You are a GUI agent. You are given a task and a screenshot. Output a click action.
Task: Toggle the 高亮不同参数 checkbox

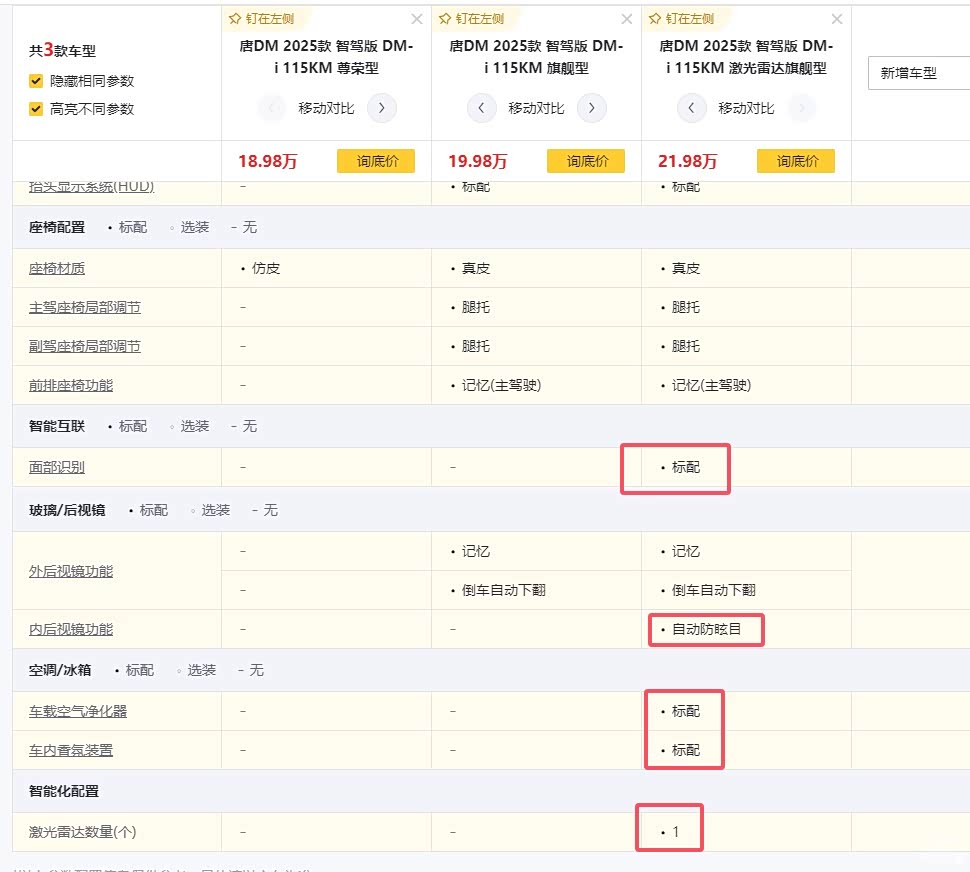click(36, 109)
